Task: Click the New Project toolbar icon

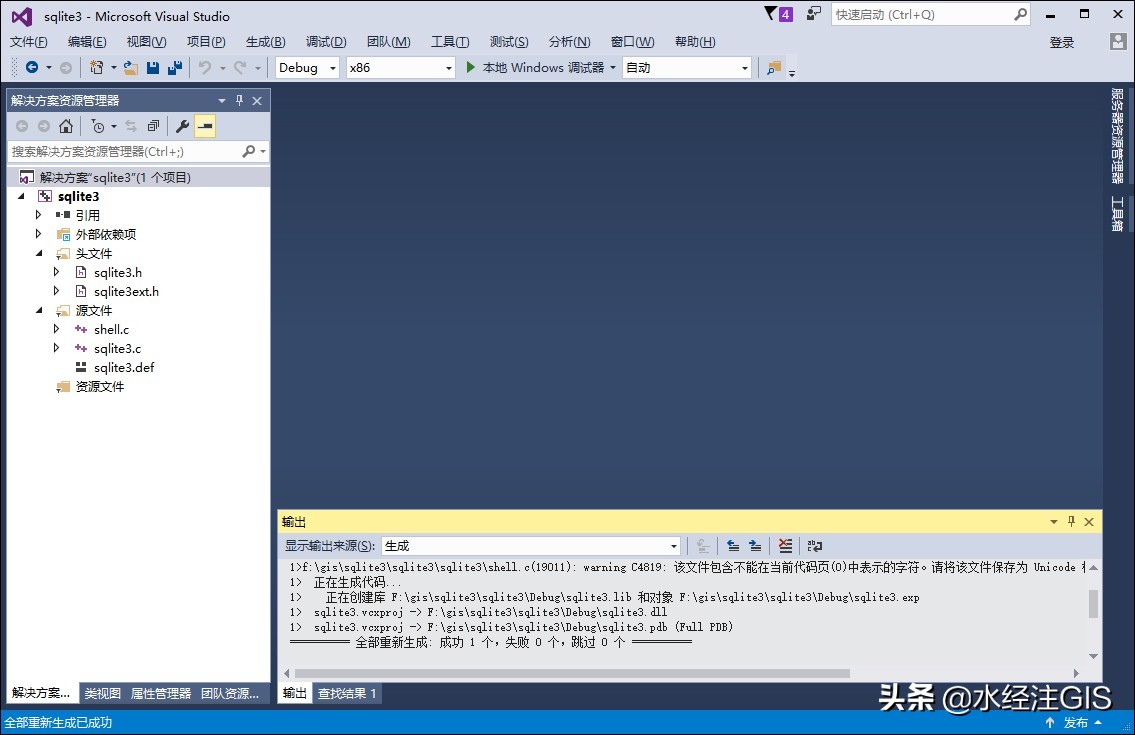Action: [96, 67]
